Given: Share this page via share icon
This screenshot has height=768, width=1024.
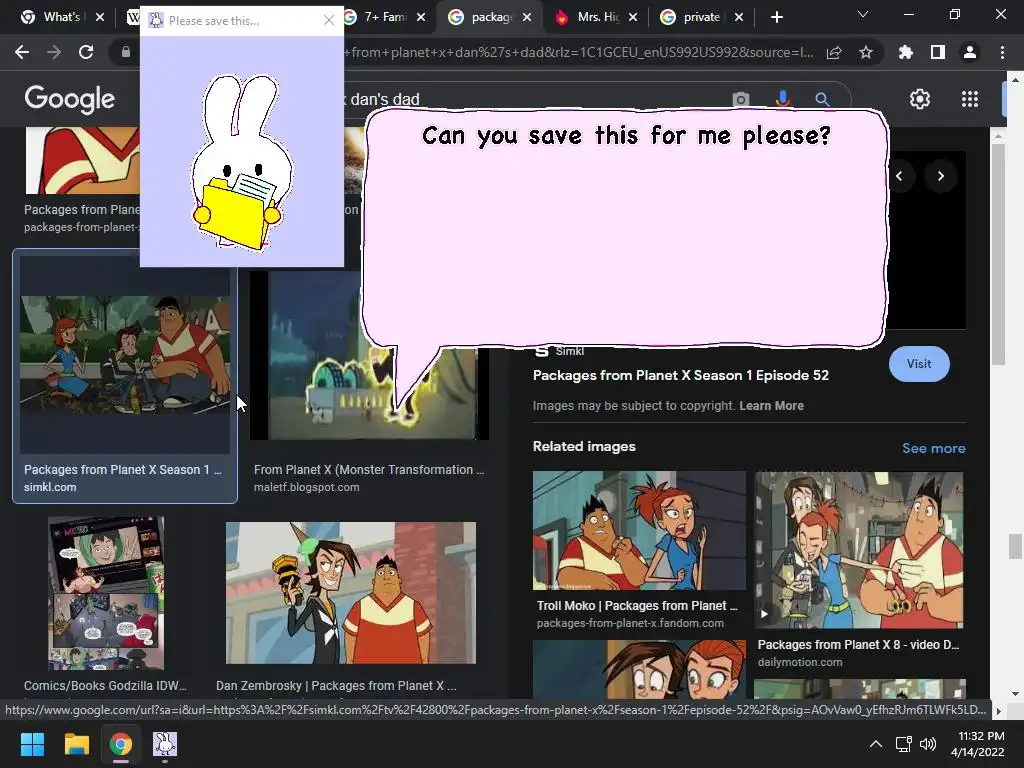Looking at the screenshot, I should (834, 53).
